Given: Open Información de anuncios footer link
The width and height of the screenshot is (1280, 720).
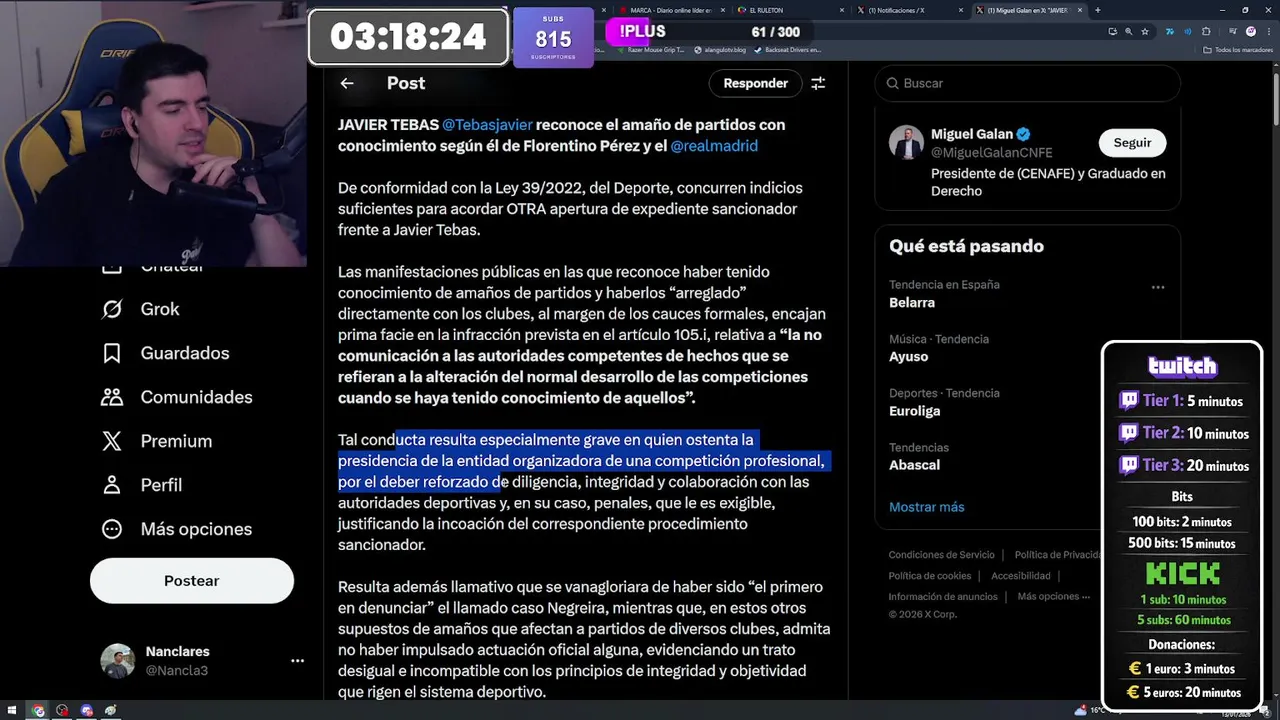Looking at the screenshot, I should [x=943, y=597].
